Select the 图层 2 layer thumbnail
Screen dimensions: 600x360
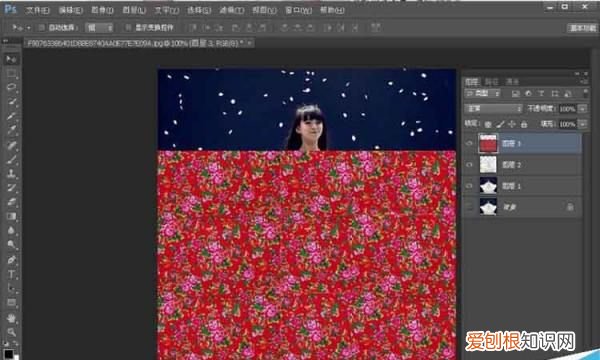point(488,165)
